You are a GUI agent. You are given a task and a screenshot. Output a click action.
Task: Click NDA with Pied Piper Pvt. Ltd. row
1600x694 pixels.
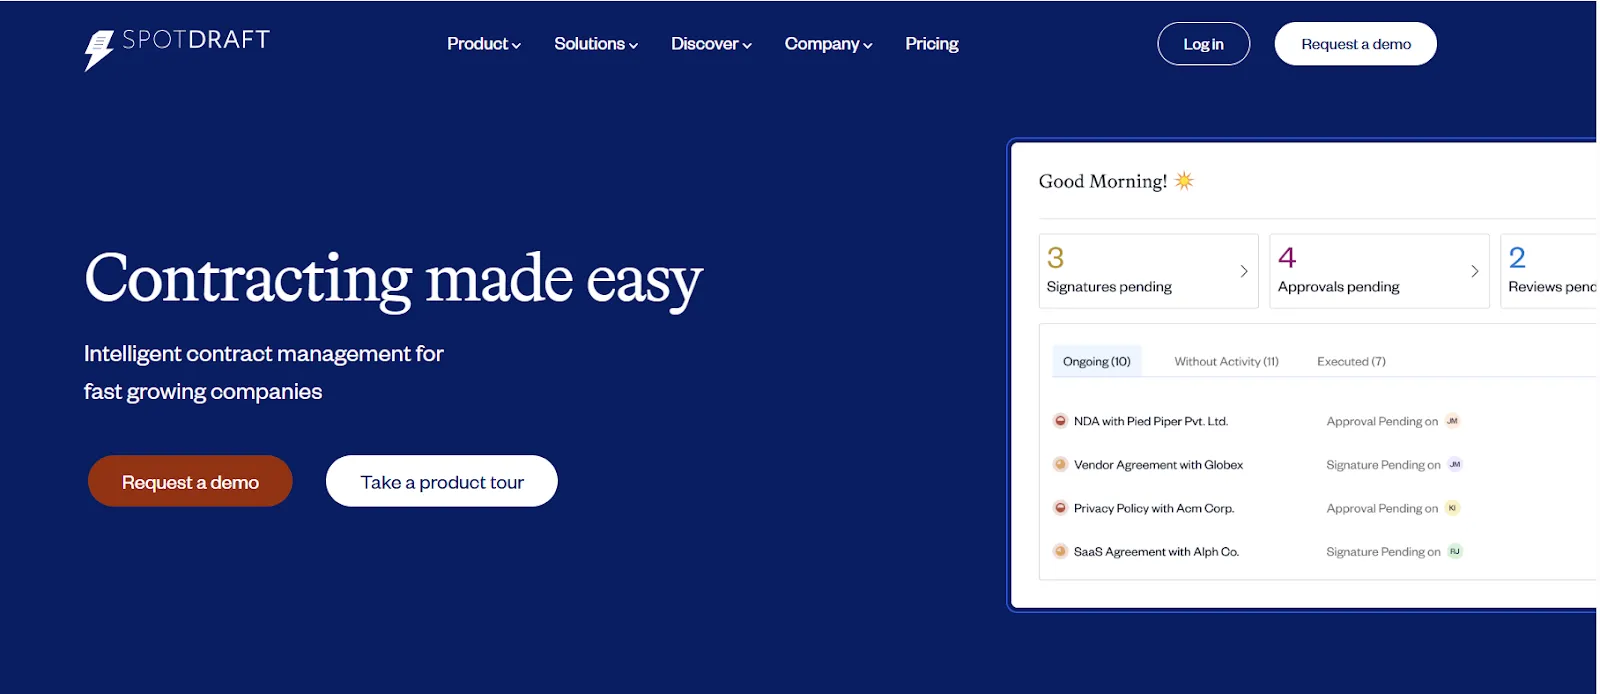tap(1151, 421)
